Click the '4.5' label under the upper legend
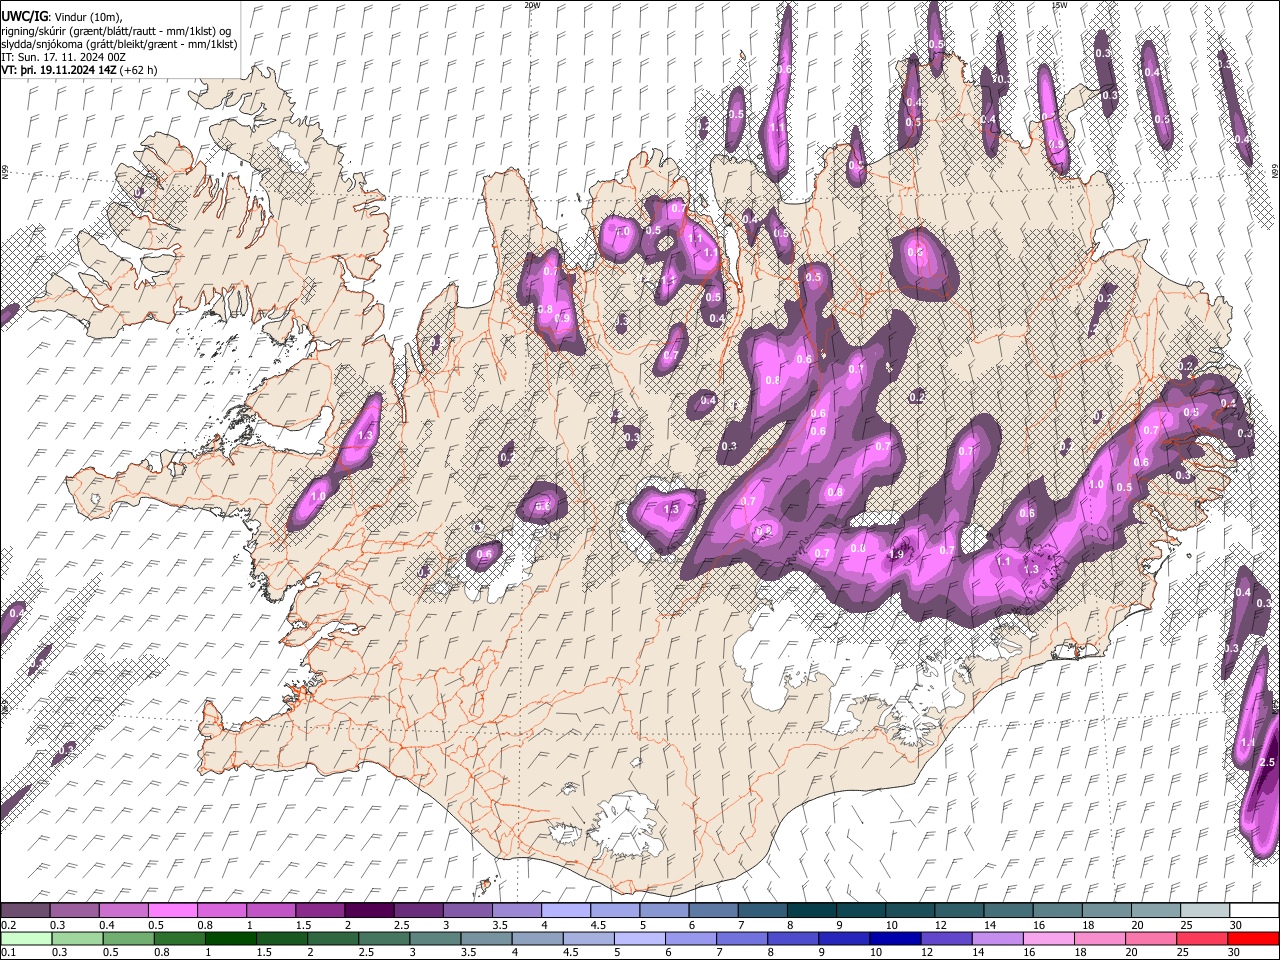This screenshot has width=1280, height=960. [598, 925]
